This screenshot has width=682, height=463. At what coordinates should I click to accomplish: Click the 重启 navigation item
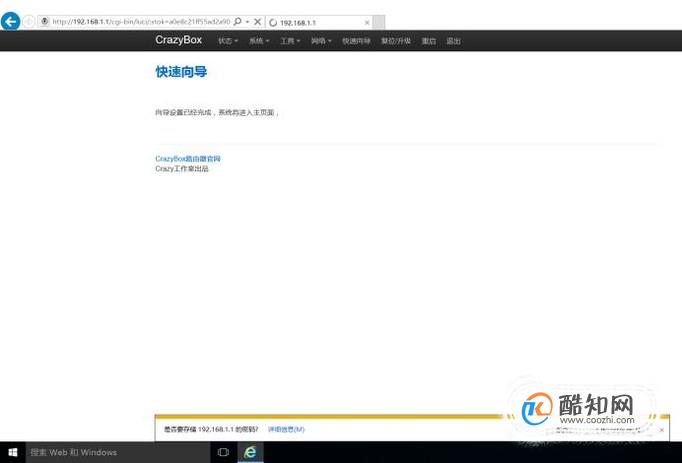[429, 41]
